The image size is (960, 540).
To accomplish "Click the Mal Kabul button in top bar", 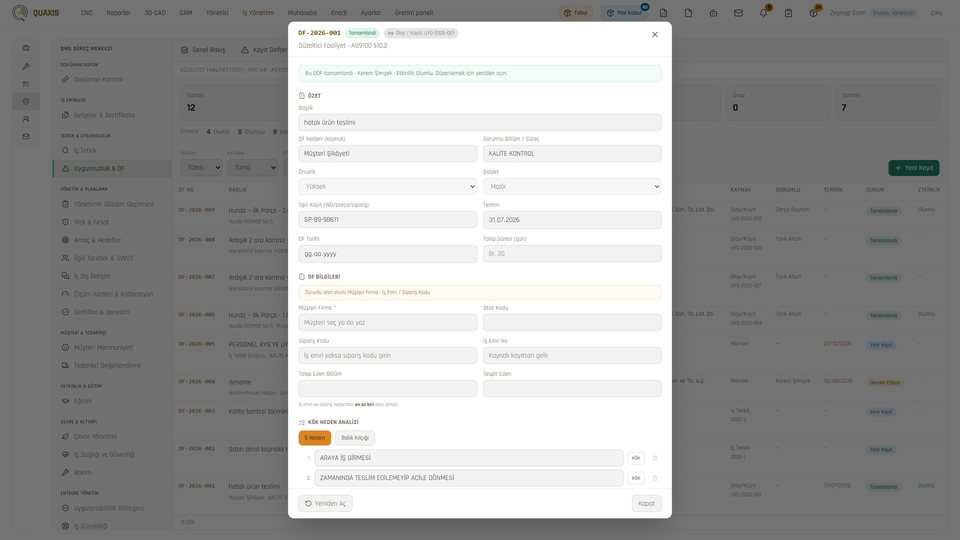I will (624, 13).
